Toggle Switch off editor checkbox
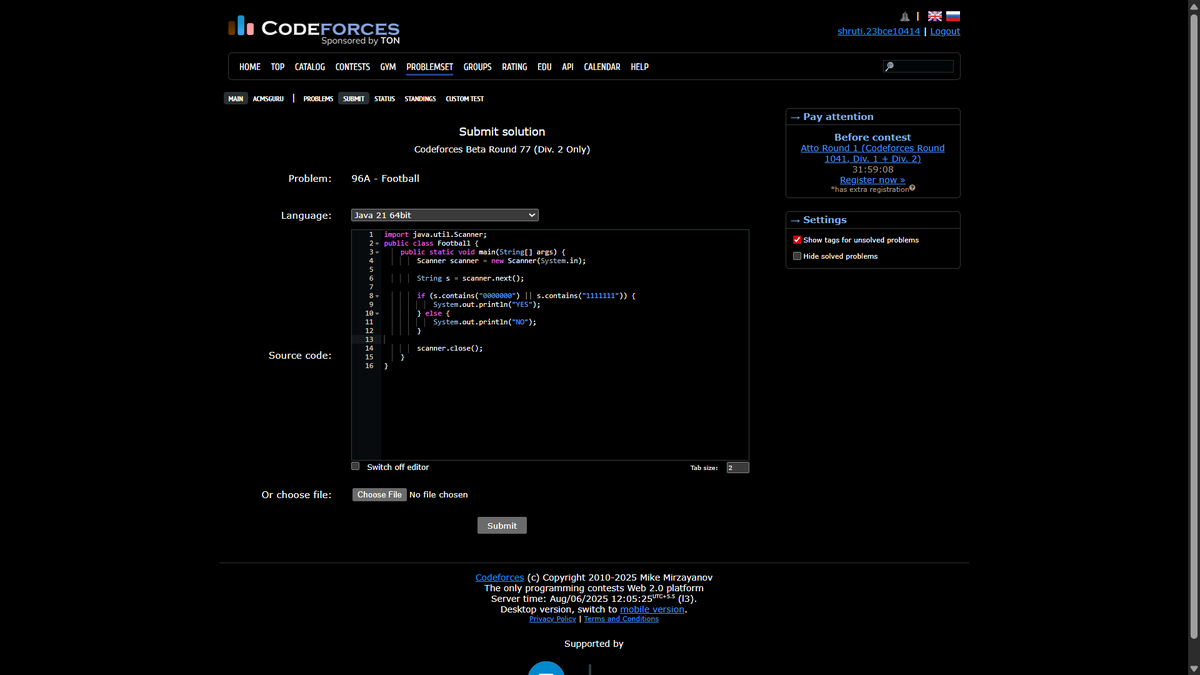1200x675 pixels. click(x=355, y=466)
